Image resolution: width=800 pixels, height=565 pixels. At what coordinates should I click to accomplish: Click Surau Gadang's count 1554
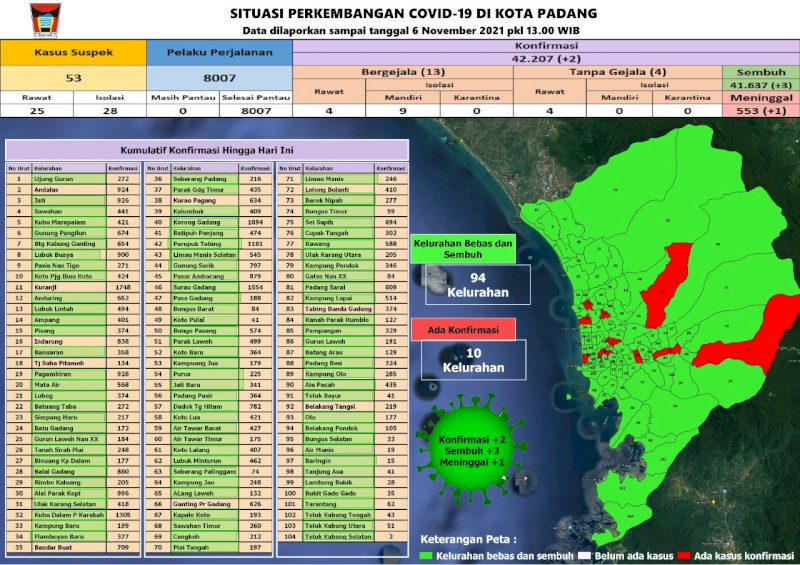tap(255, 287)
